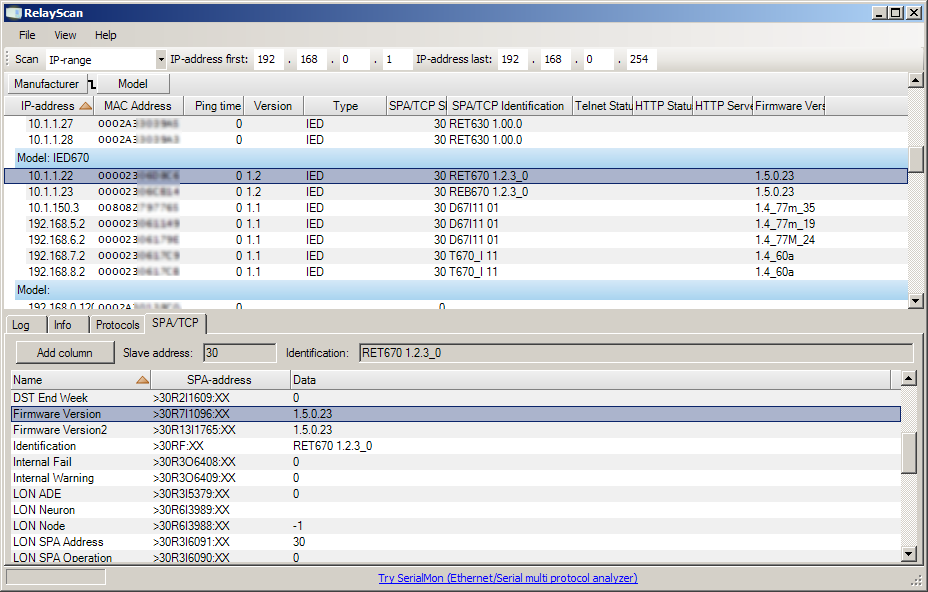Switch to the SPA/TCP tab

(175, 323)
